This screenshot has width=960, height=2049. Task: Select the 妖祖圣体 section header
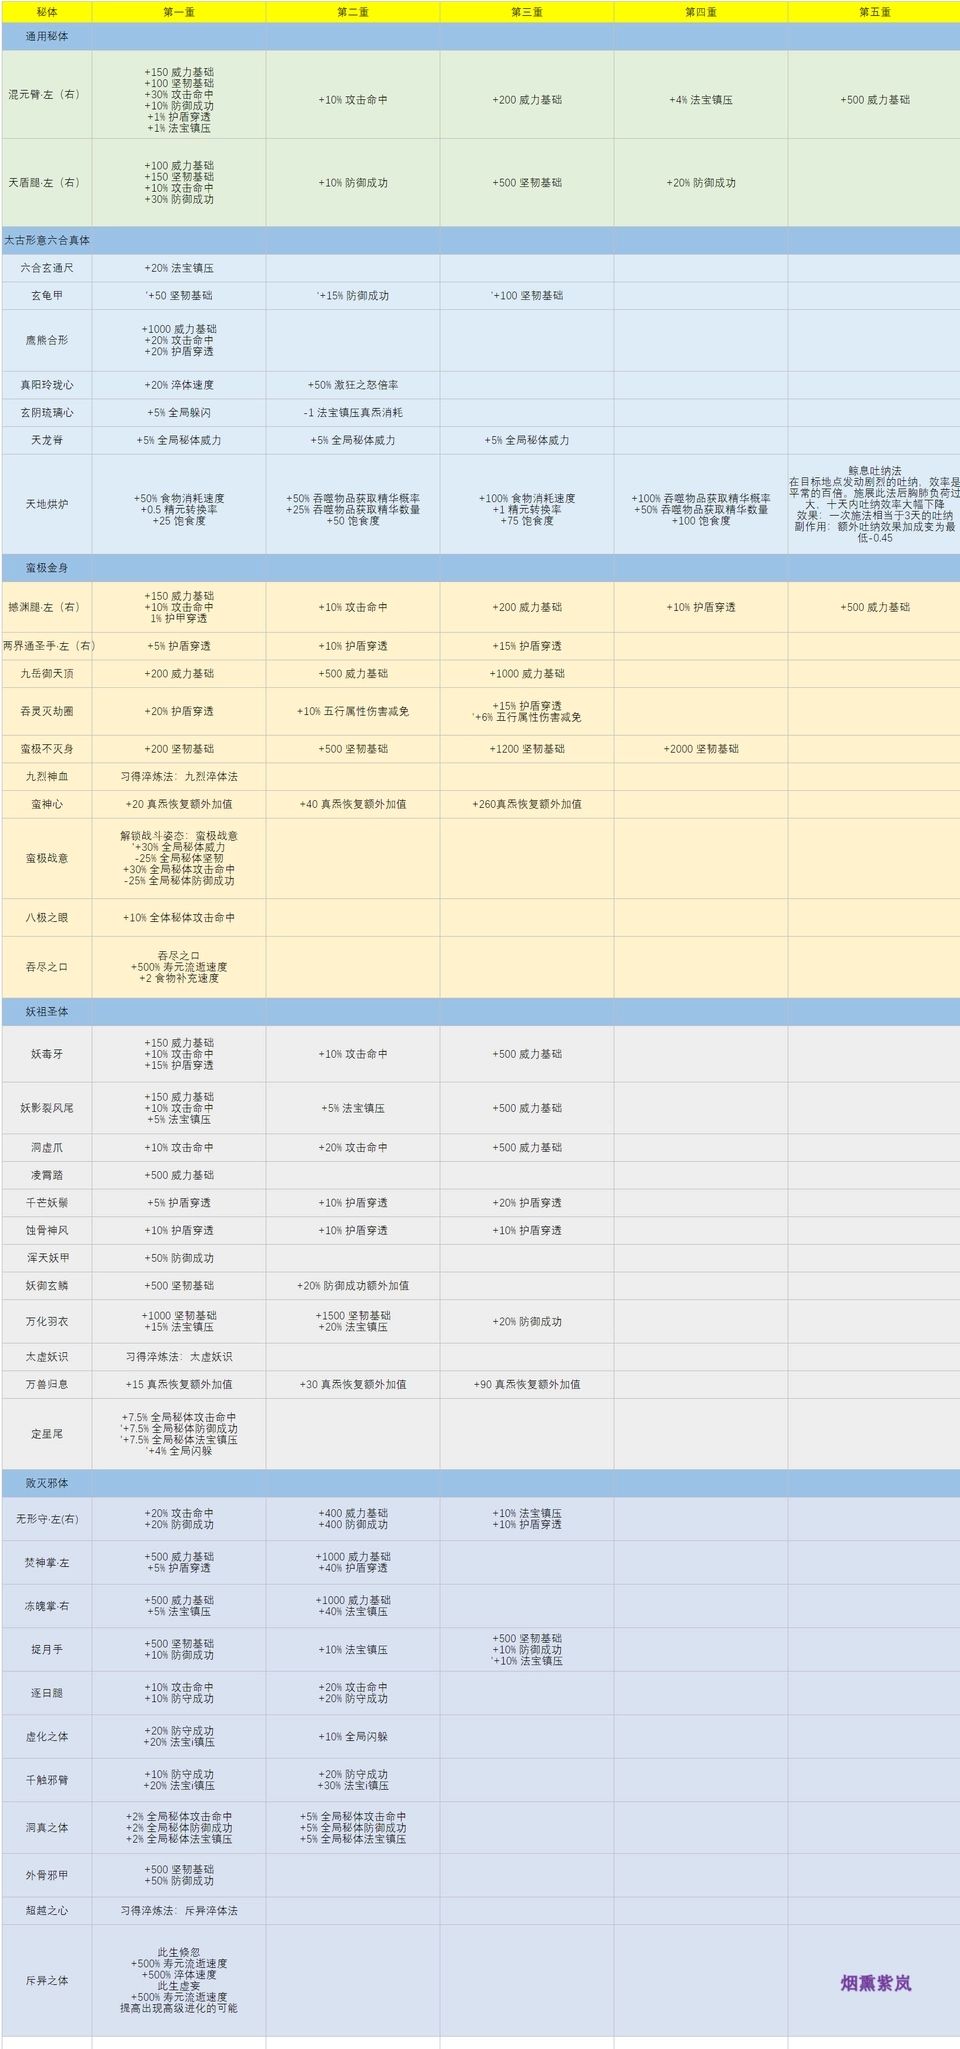pos(47,1012)
